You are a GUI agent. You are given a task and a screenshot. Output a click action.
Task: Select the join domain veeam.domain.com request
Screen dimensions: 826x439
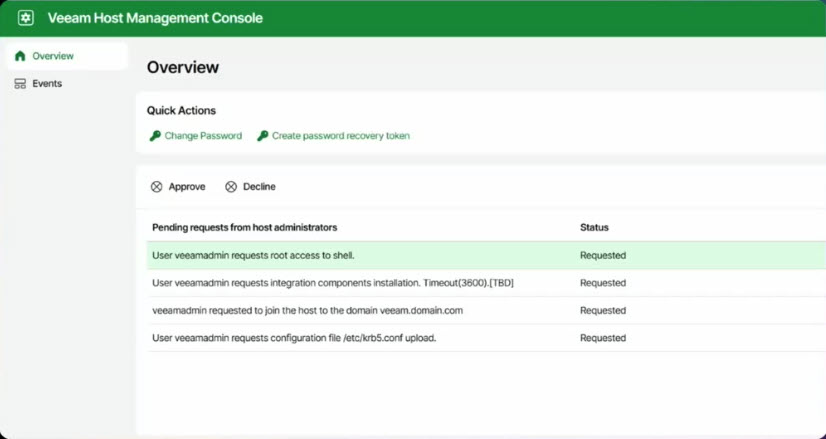point(486,310)
